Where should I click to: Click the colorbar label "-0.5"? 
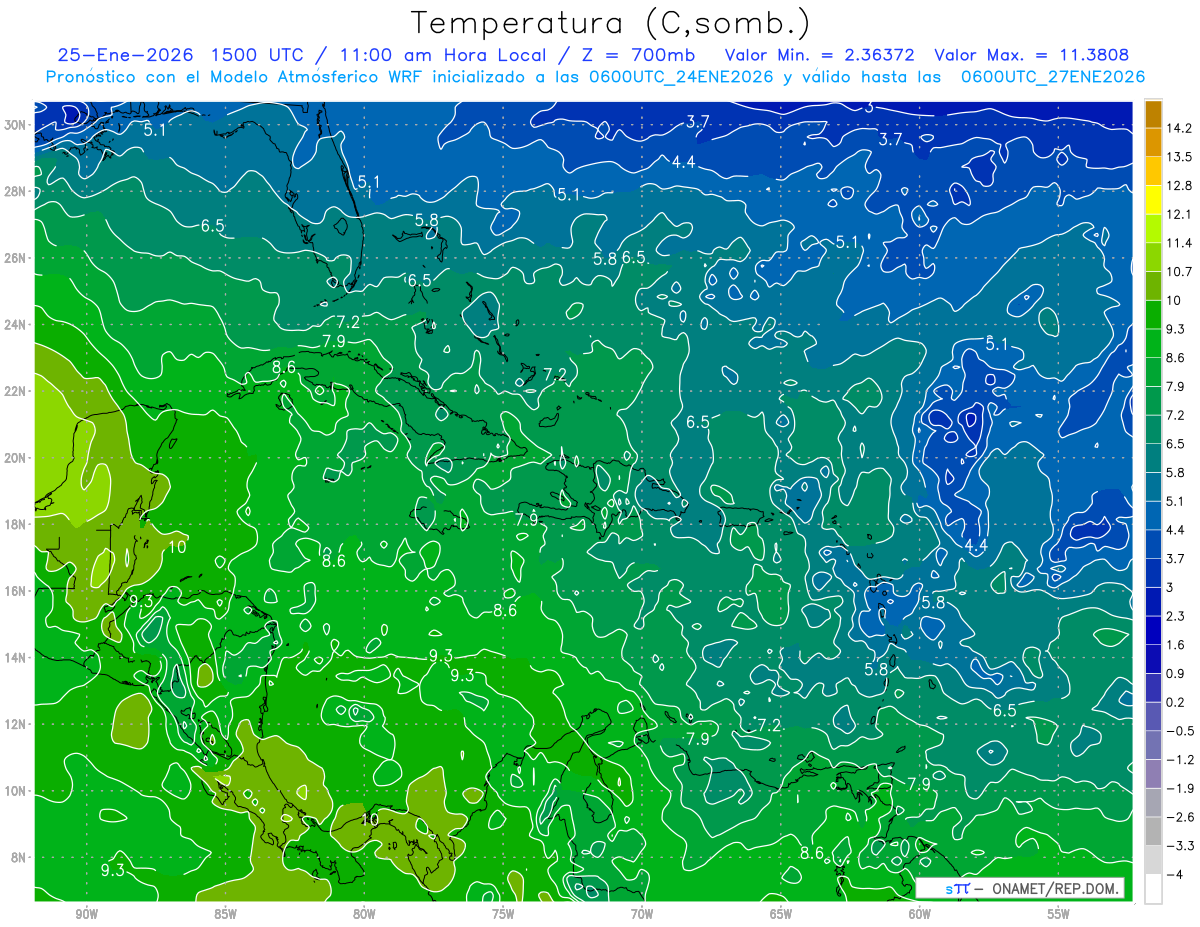click(1180, 731)
